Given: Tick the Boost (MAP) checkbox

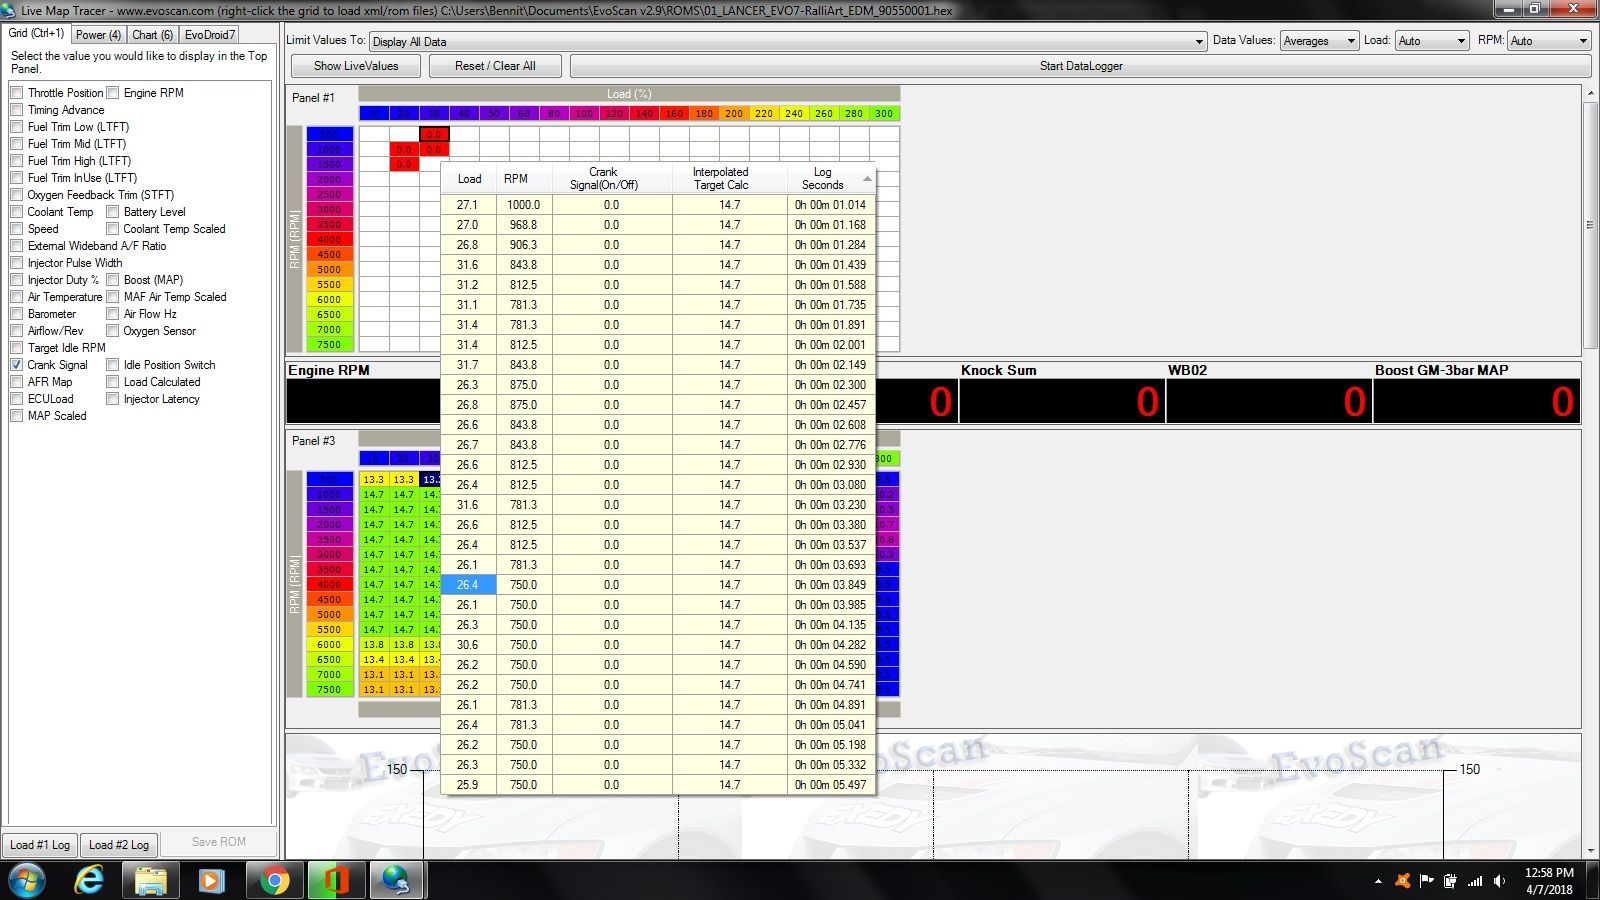Looking at the screenshot, I should 113,280.
